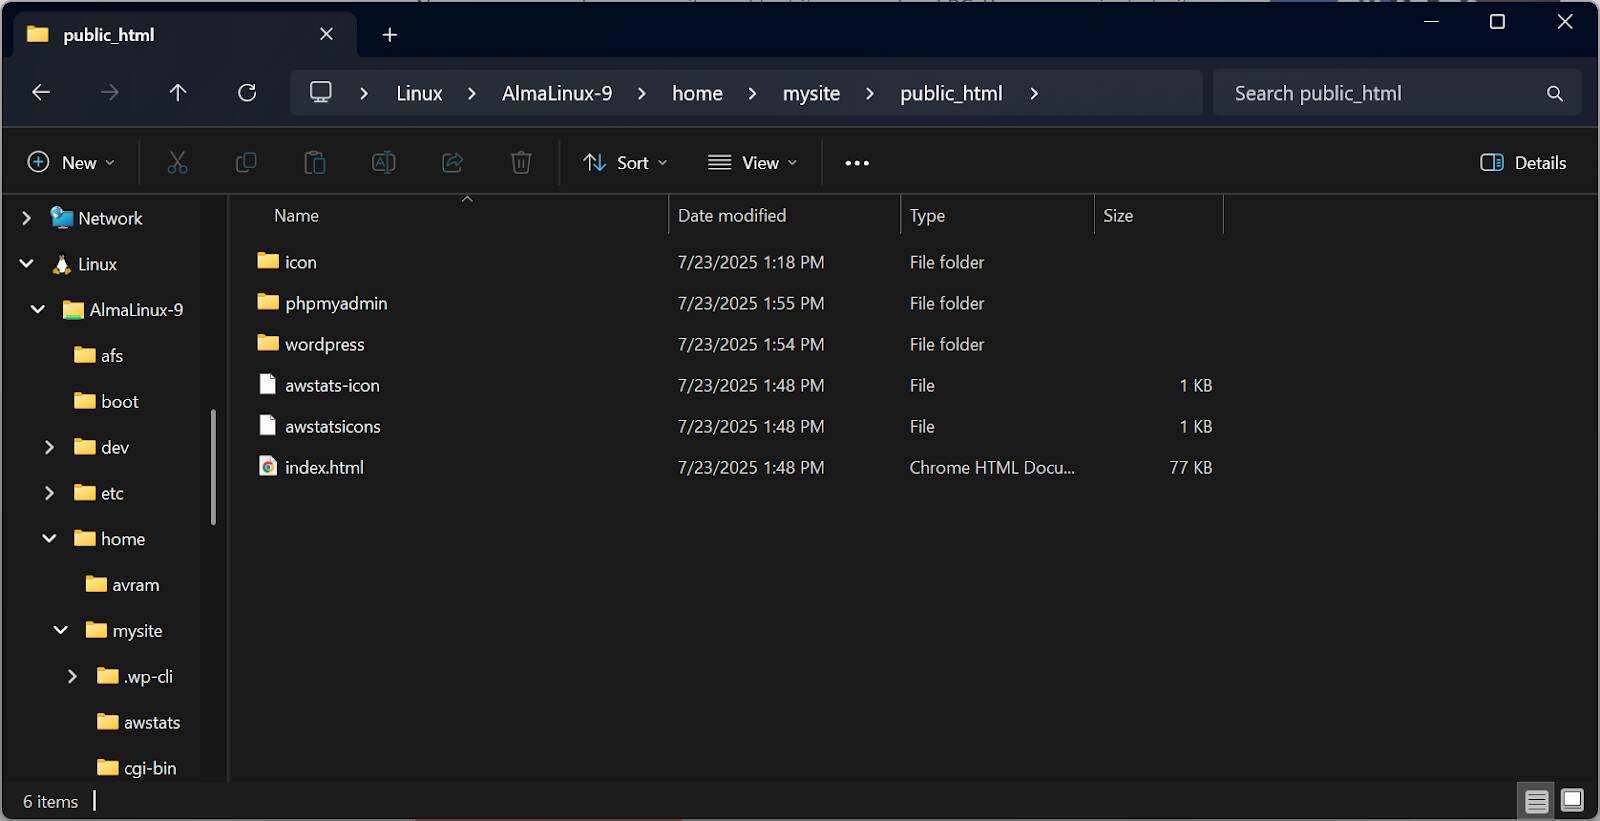
Task: Open the chevron after Linux in breadcrumb
Action: point(472,93)
